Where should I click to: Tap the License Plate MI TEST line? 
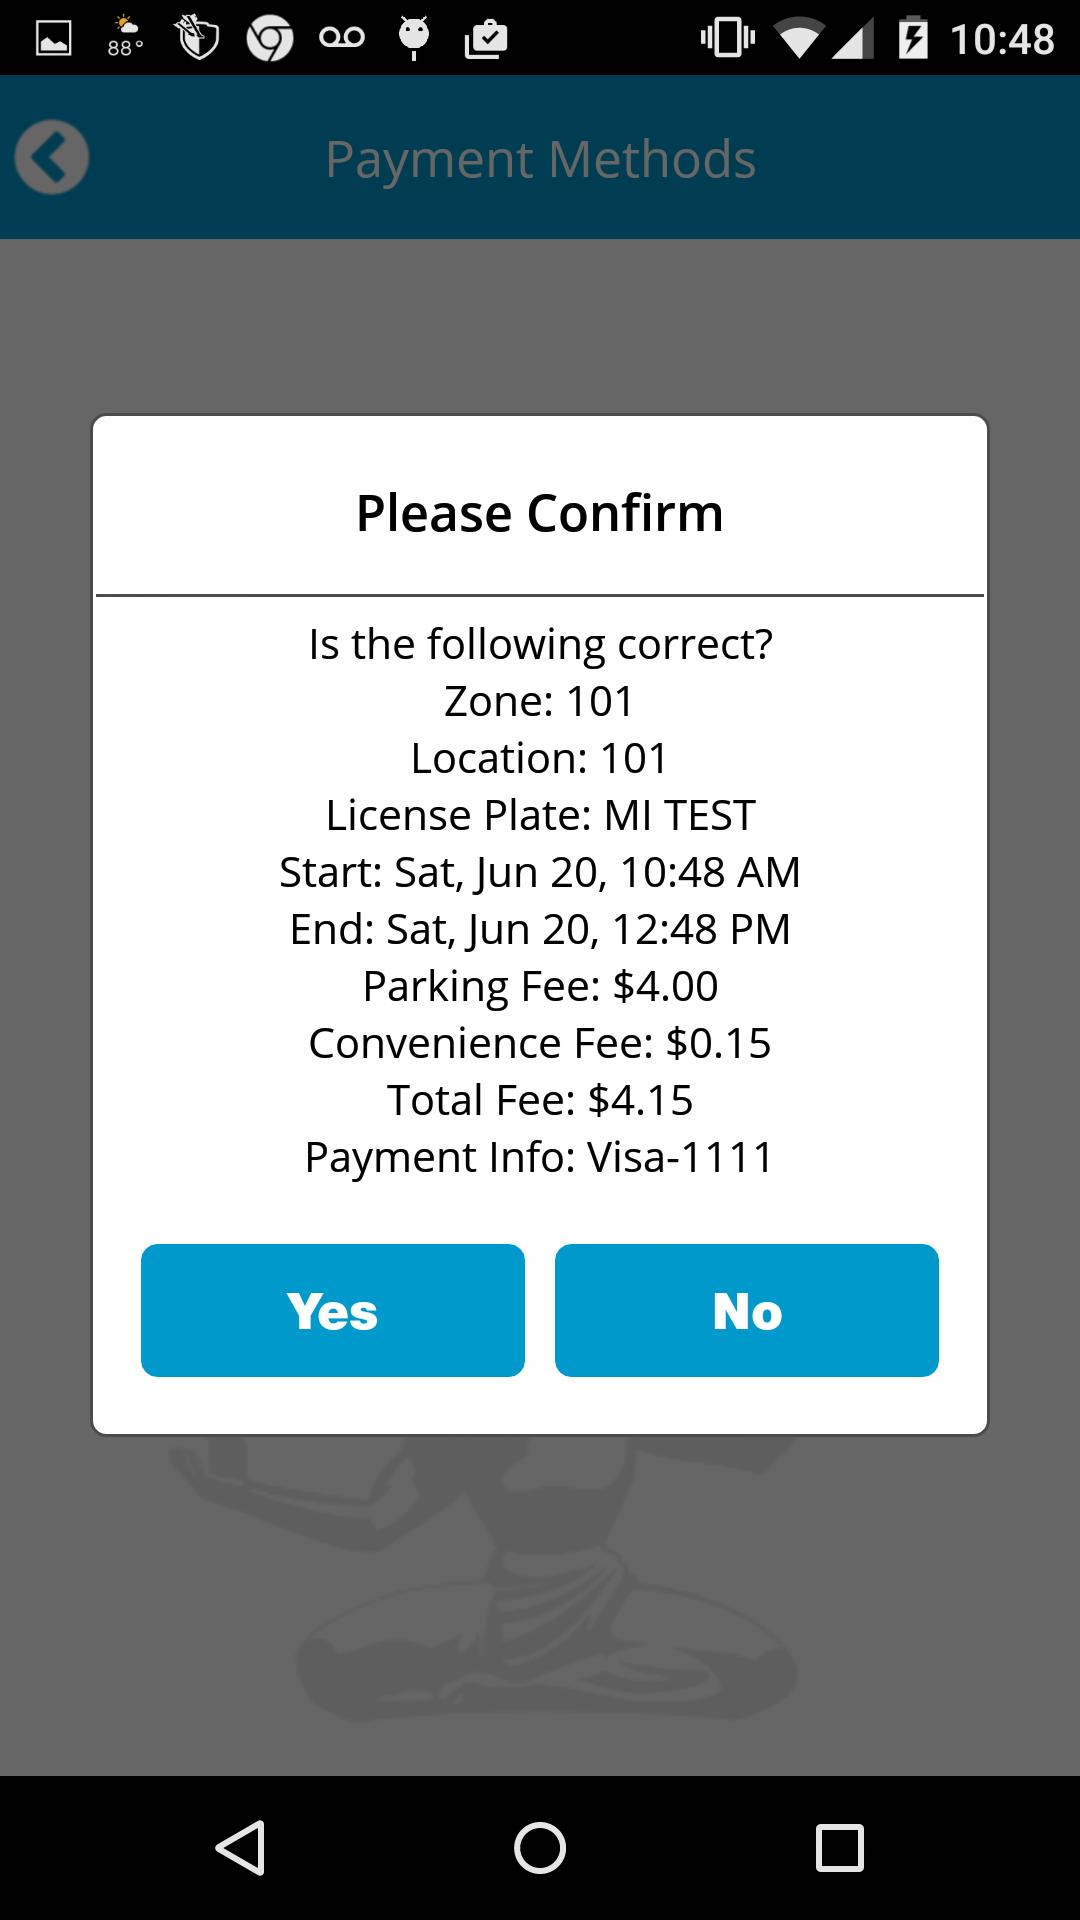click(540, 815)
